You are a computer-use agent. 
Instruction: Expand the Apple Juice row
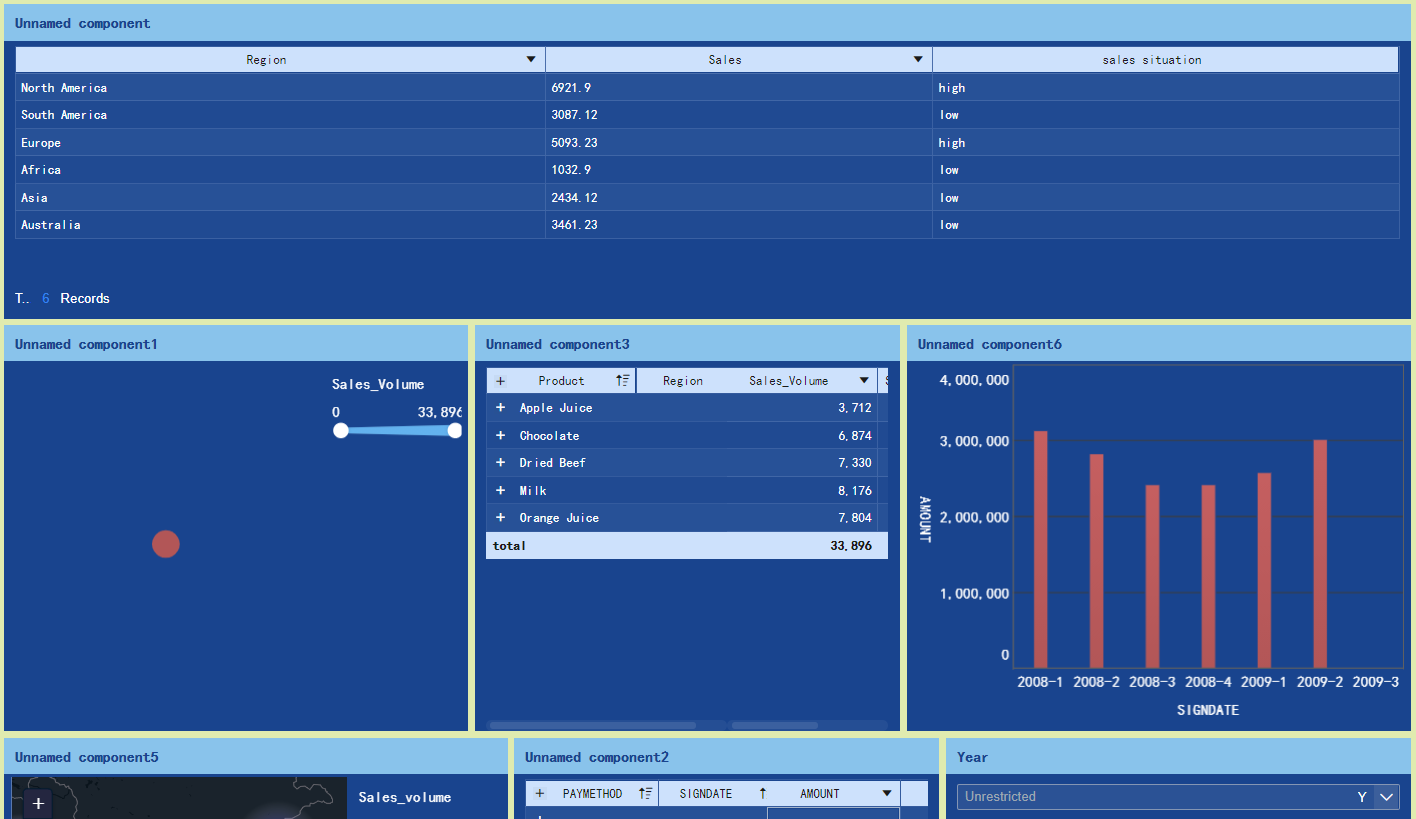(500, 407)
